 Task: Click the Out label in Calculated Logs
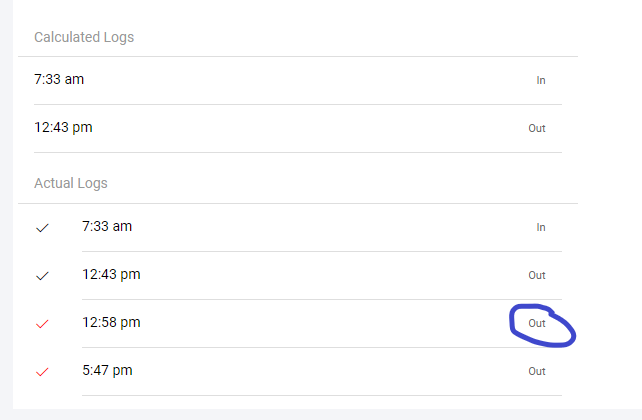(537, 128)
